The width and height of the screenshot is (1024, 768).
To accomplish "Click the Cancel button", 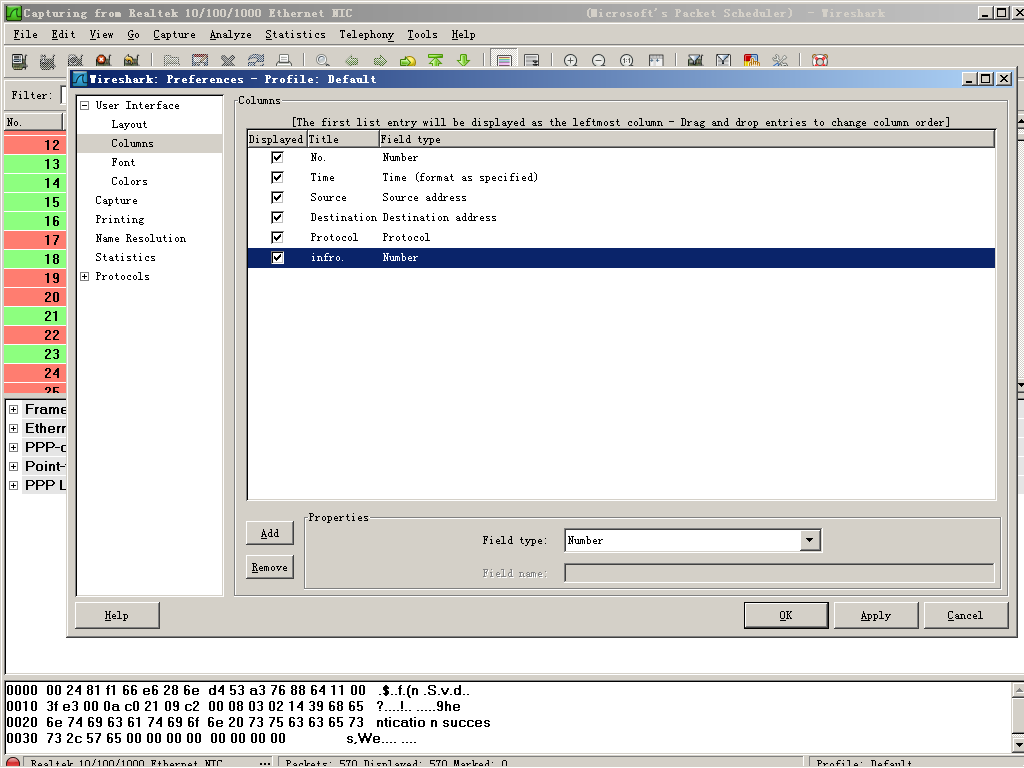I will pos(965,615).
